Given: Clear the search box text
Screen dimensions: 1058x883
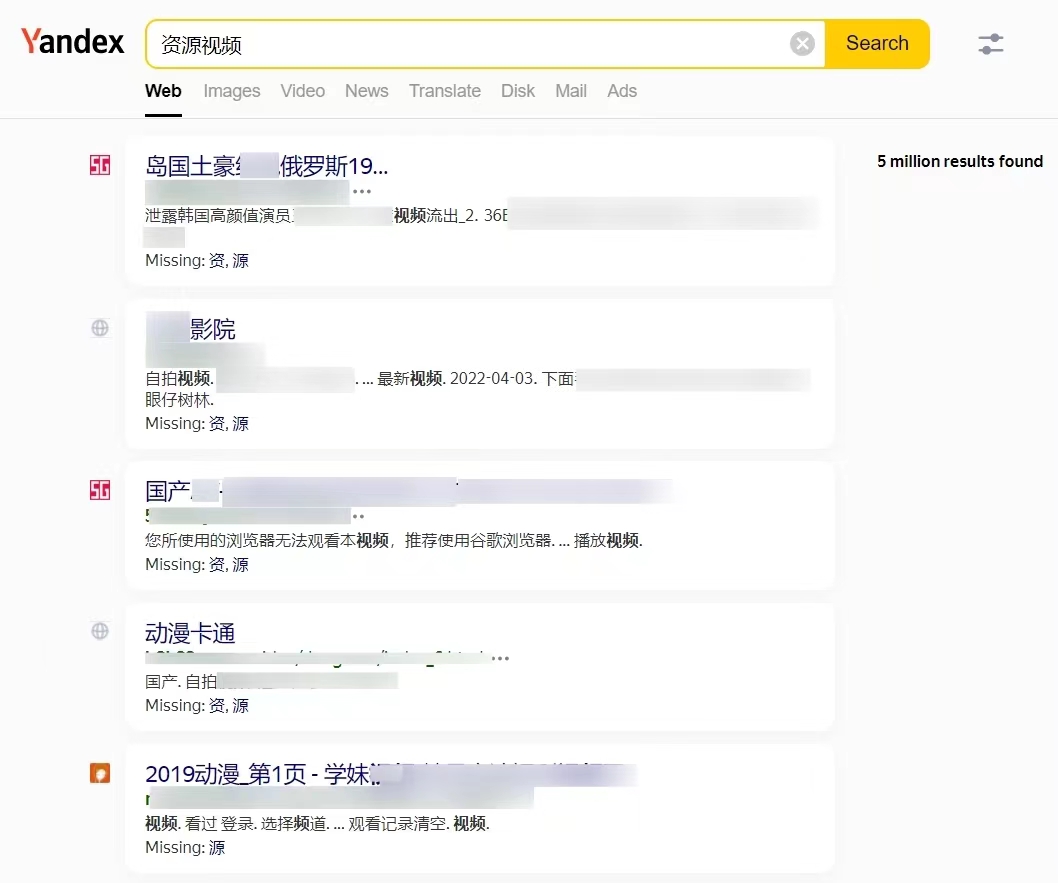Looking at the screenshot, I should (802, 44).
